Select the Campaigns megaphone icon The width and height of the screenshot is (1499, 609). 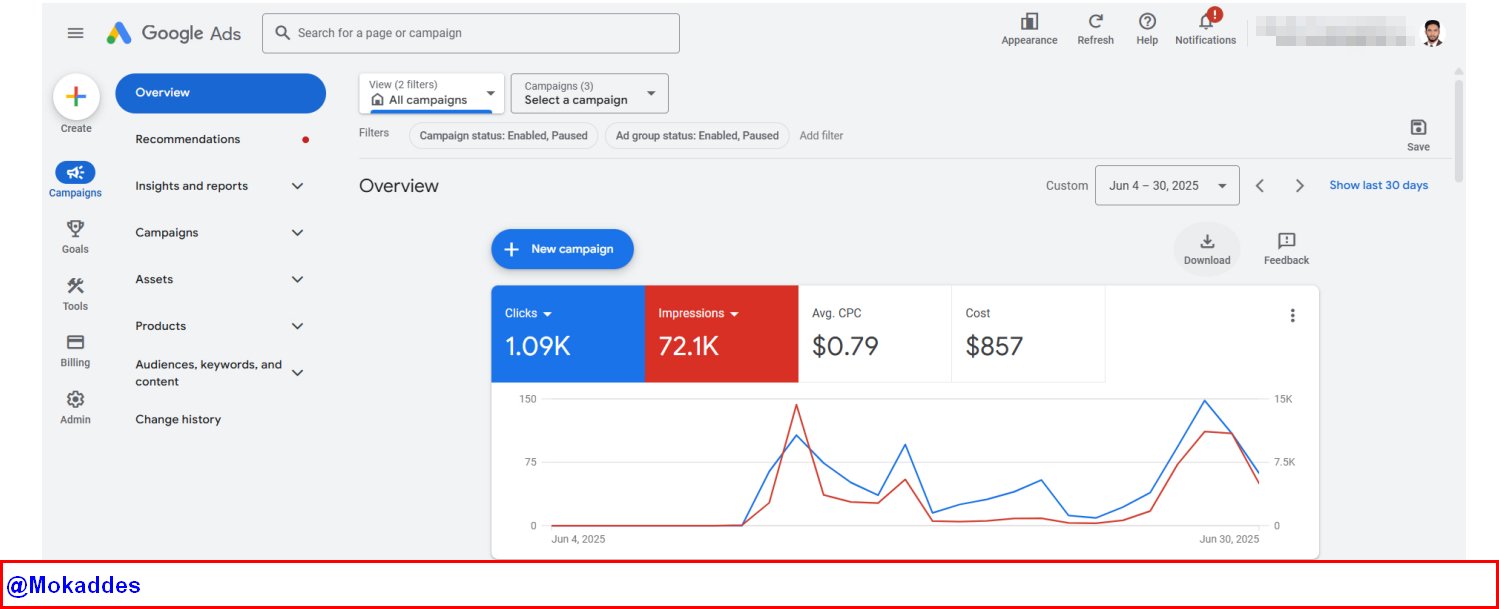pyautogui.click(x=75, y=172)
